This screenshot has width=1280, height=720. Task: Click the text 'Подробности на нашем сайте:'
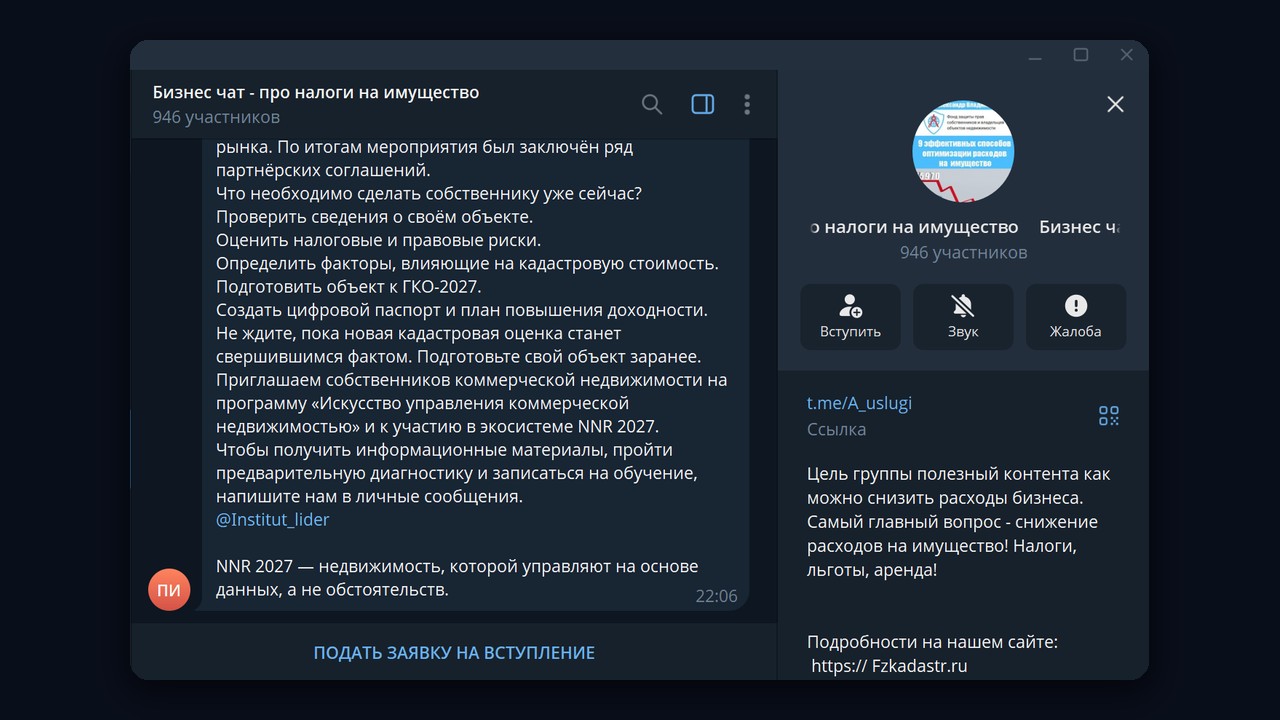(x=932, y=642)
